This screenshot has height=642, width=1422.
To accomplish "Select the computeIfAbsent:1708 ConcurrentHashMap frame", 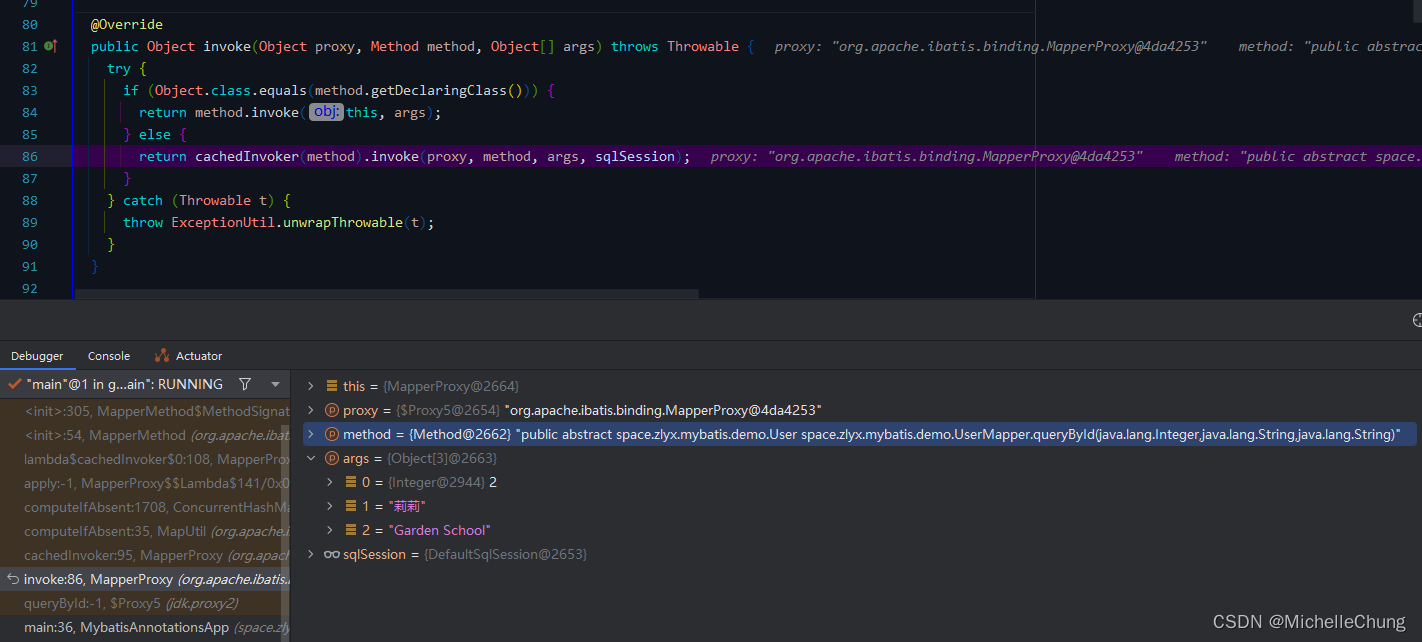I will click(145, 507).
